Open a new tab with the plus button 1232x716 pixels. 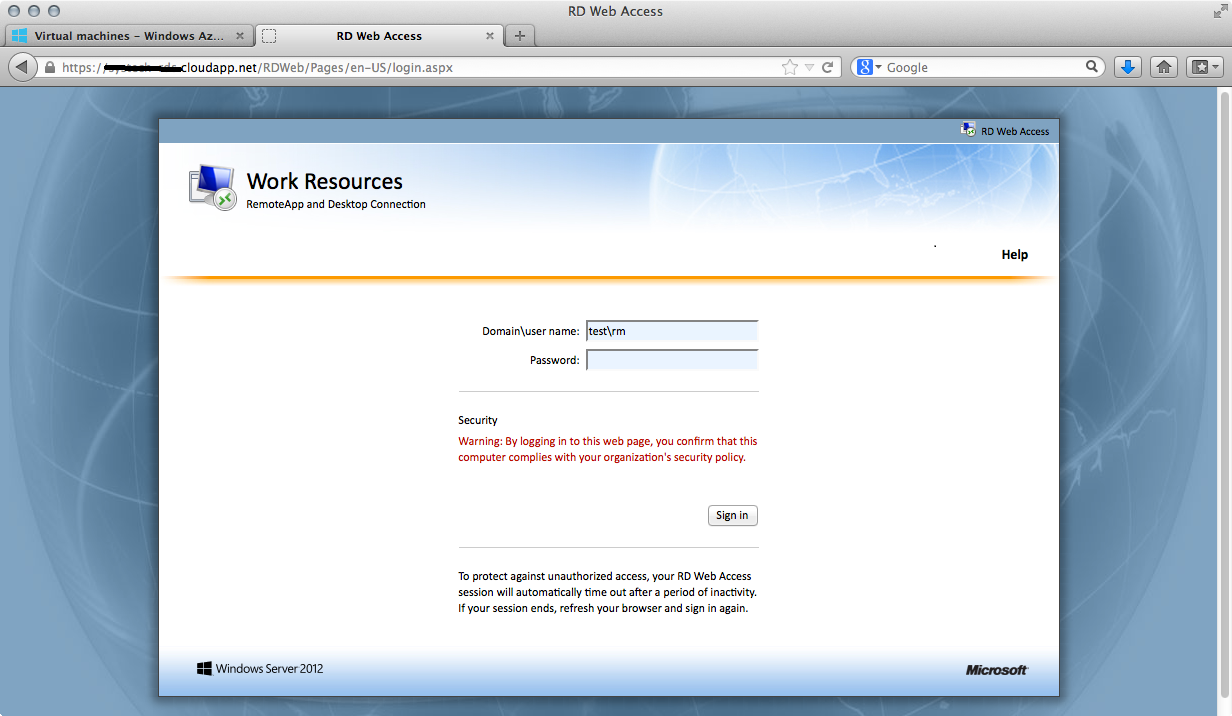[x=519, y=36]
